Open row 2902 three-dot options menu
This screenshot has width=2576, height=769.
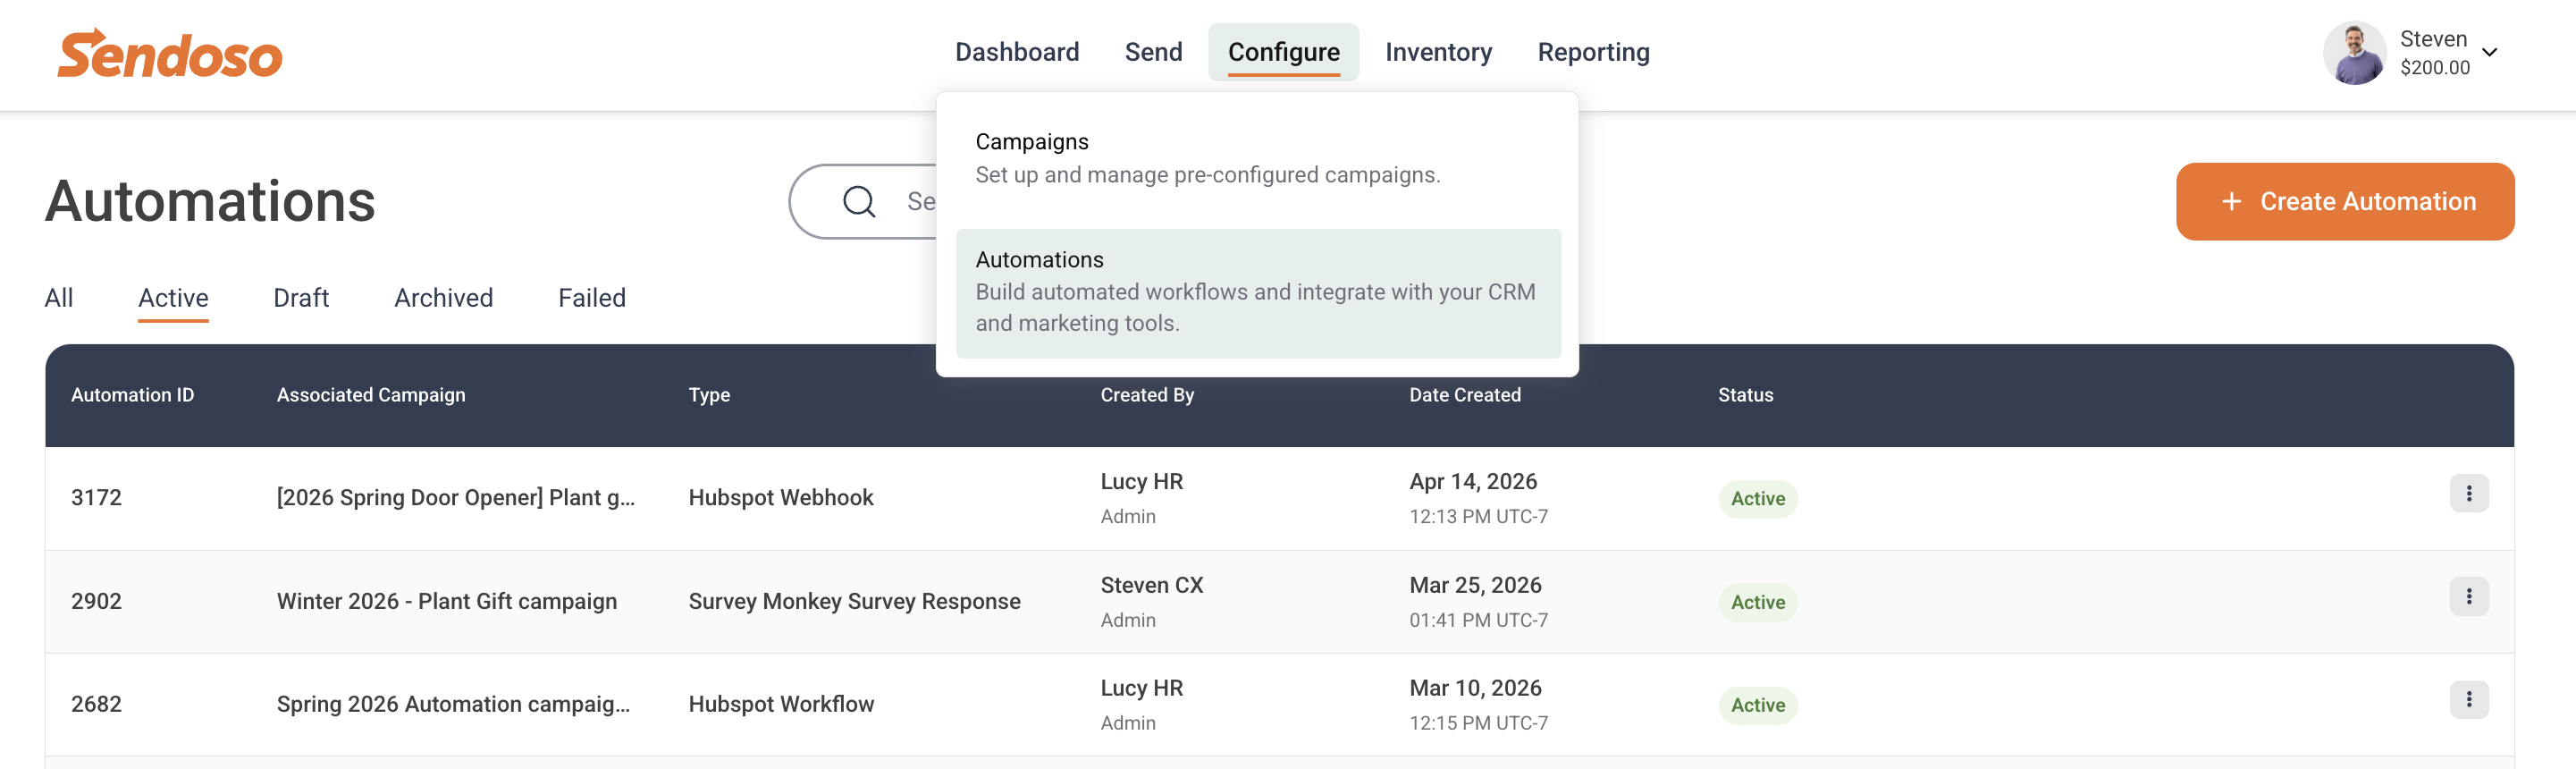click(x=2468, y=596)
